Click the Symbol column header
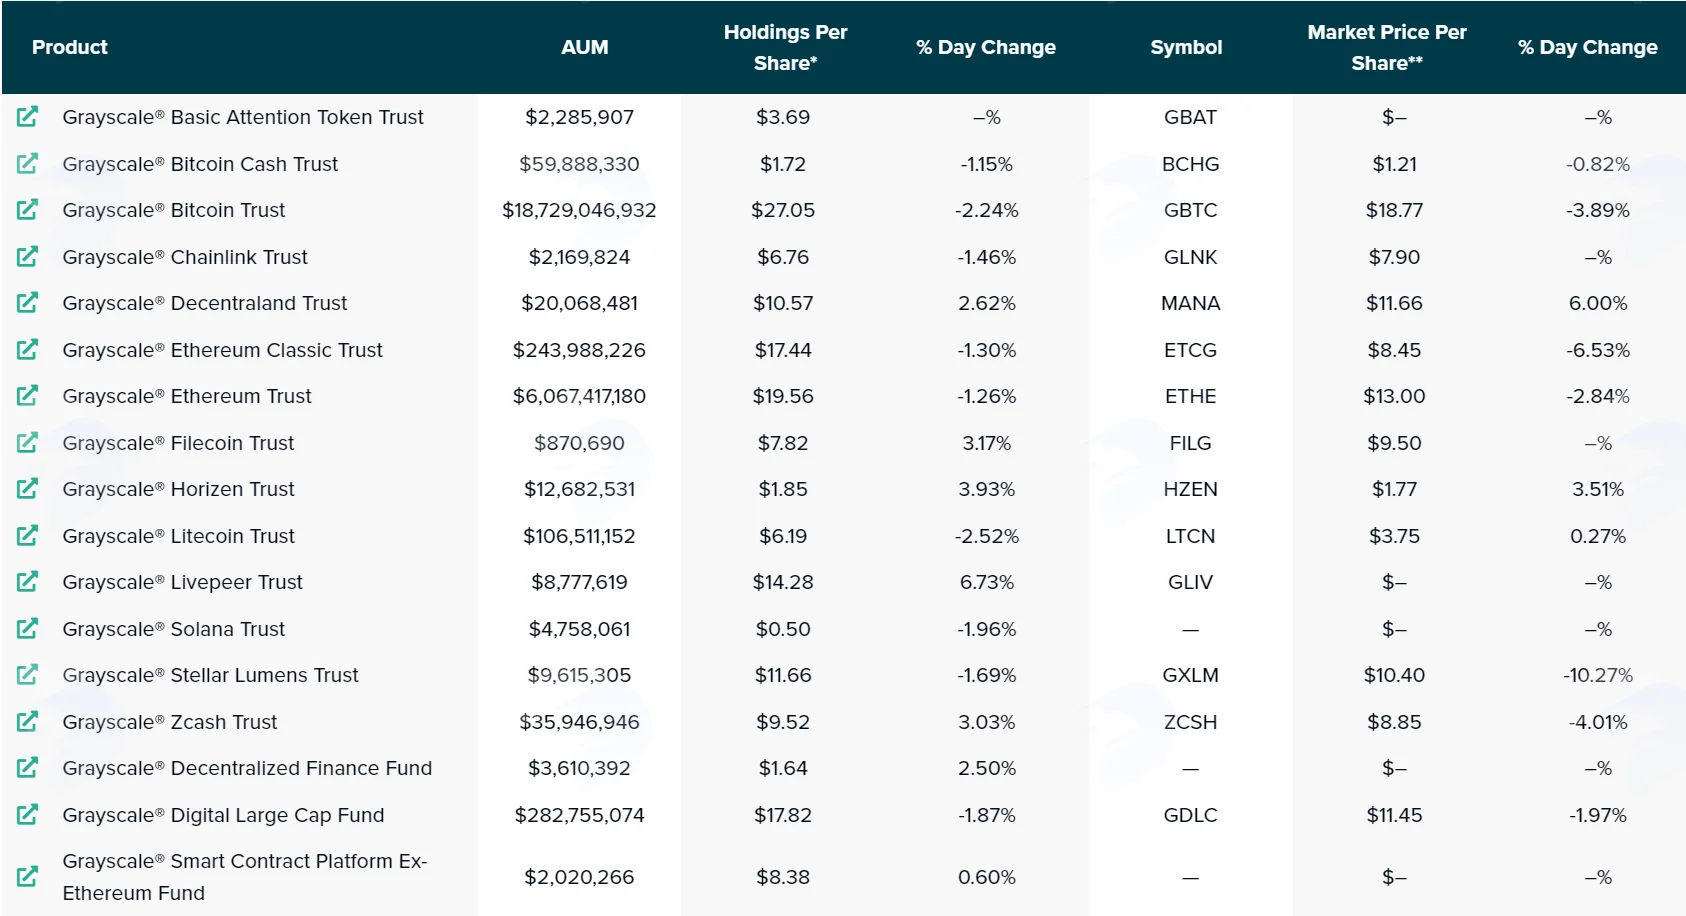Screen dimensions: 1686x916 [x=1186, y=47]
